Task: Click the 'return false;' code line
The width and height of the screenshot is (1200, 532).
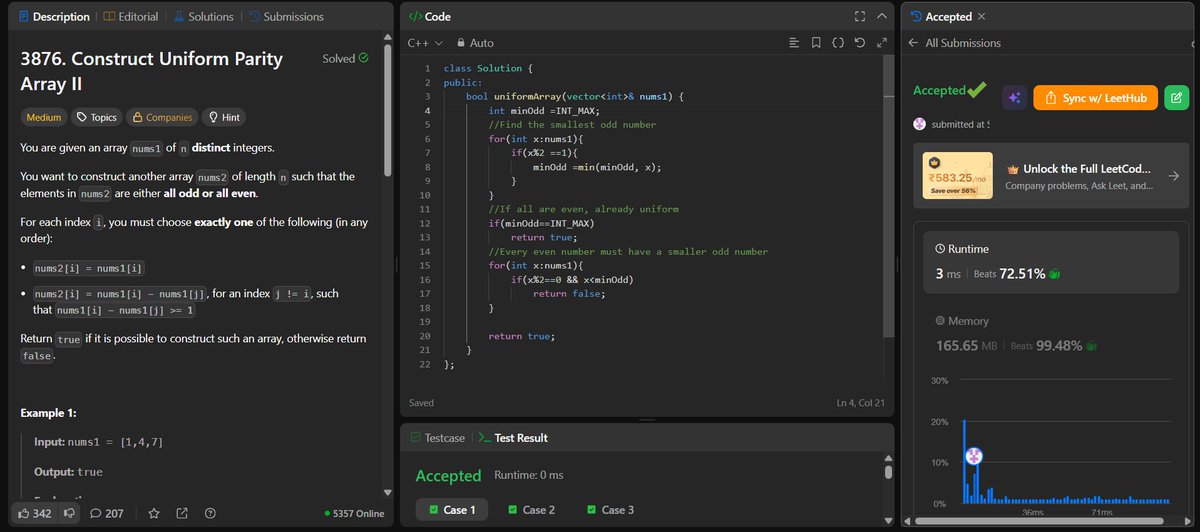Action: 569,293
